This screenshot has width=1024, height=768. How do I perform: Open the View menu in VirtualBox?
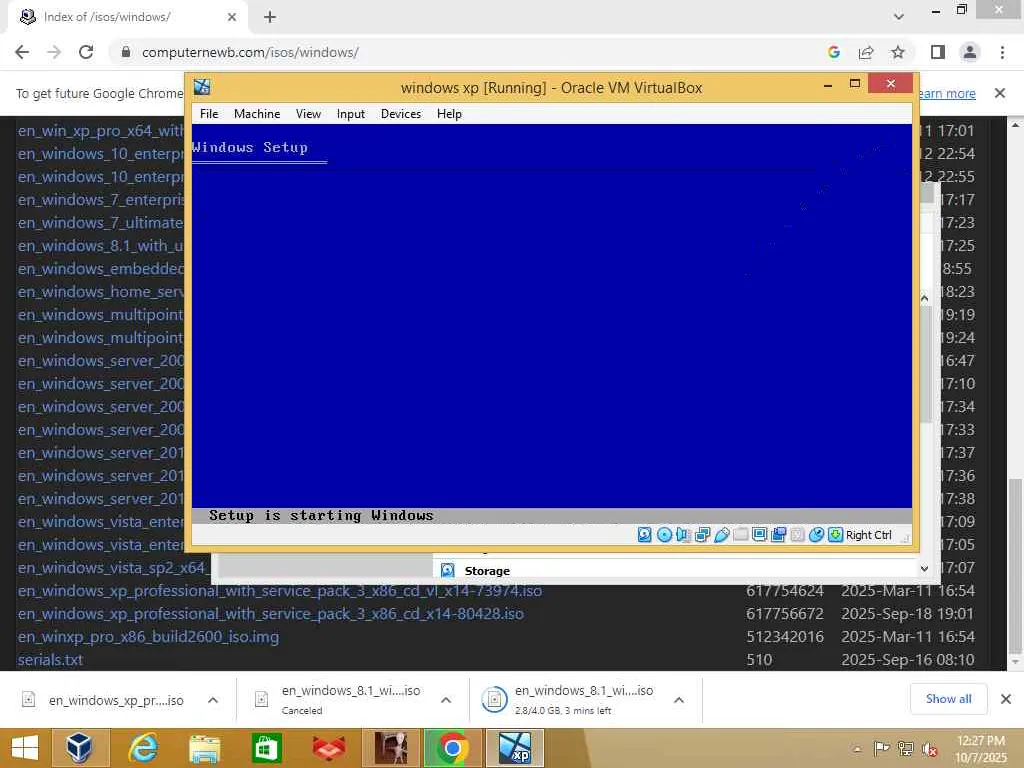point(308,114)
